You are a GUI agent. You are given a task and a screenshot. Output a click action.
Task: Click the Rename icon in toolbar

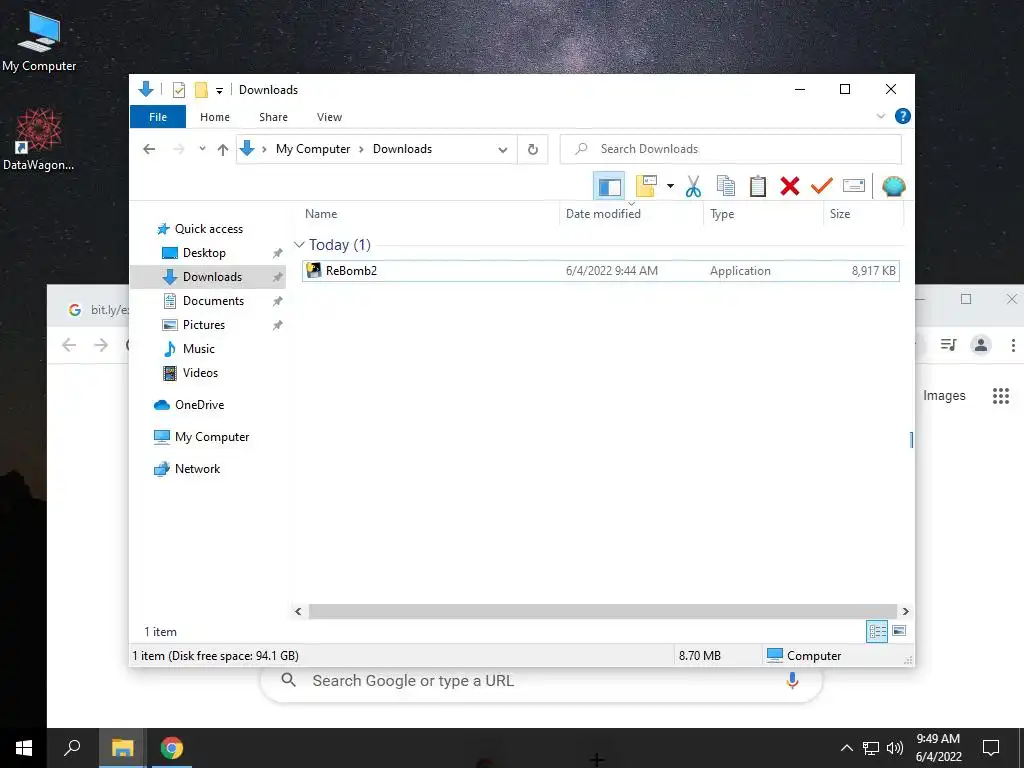(x=854, y=186)
